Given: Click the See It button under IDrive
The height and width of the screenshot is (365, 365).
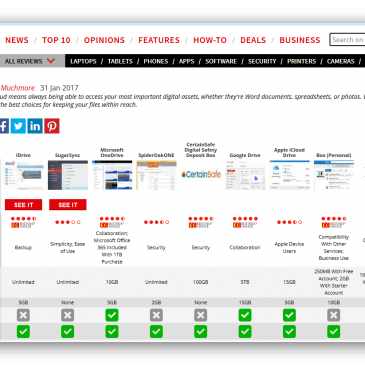Looking at the screenshot, I should point(23,205).
